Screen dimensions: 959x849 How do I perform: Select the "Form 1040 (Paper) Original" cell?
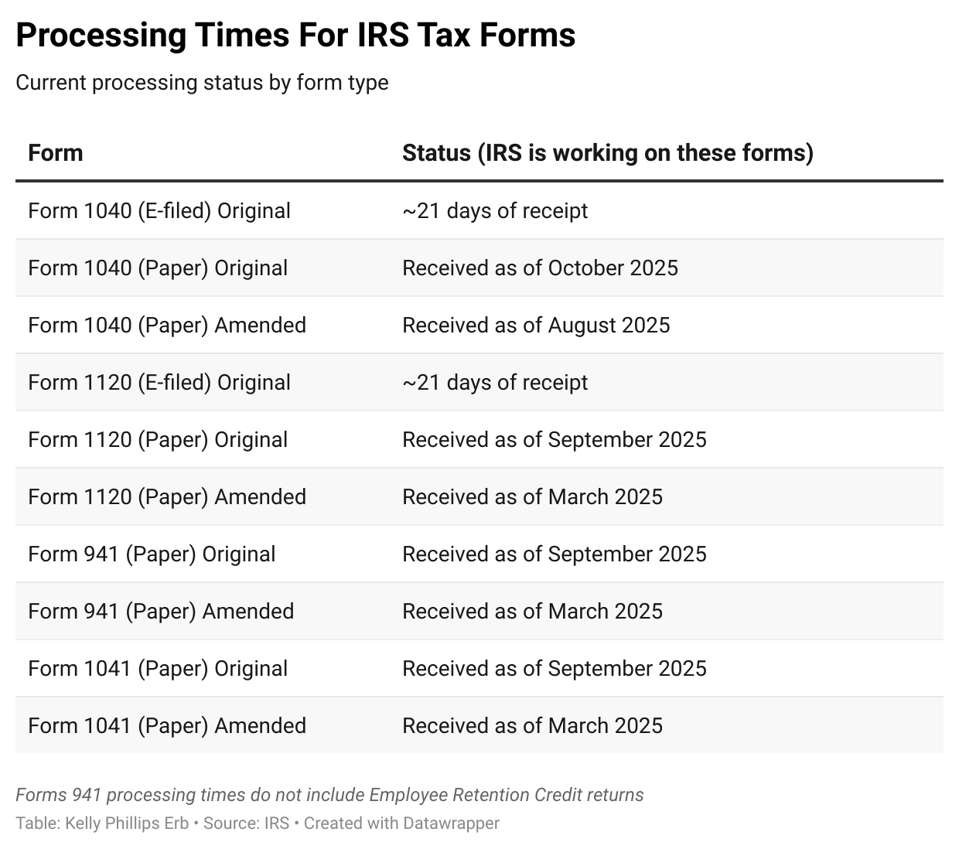tap(158, 268)
